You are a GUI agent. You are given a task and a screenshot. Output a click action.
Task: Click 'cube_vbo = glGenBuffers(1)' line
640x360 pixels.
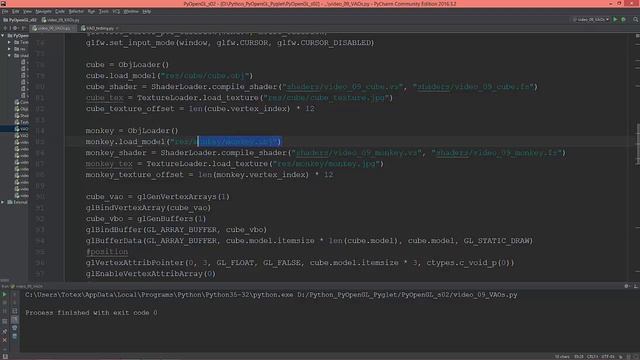146,219
